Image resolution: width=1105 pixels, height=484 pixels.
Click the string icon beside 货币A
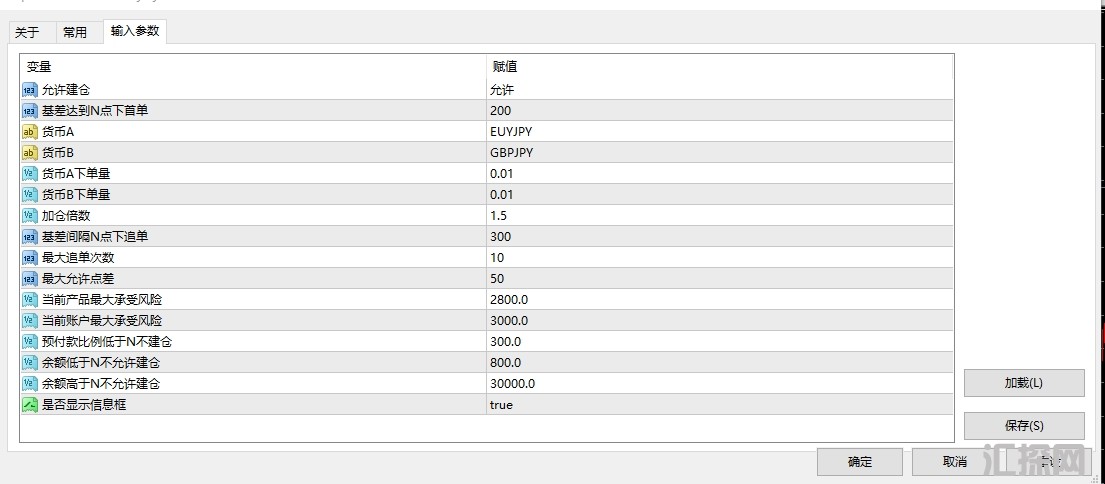pyautogui.click(x=29, y=131)
